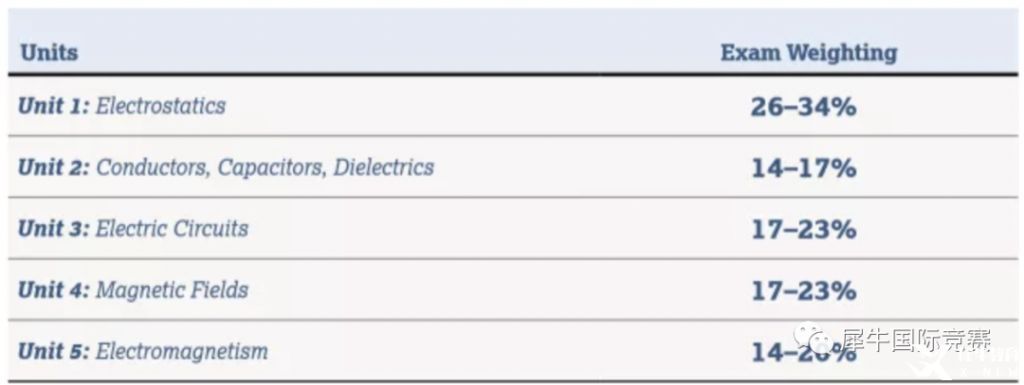Screen dimensions: 1024x385
Task: Click the 26–34% weighting value
Action: coord(803,107)
